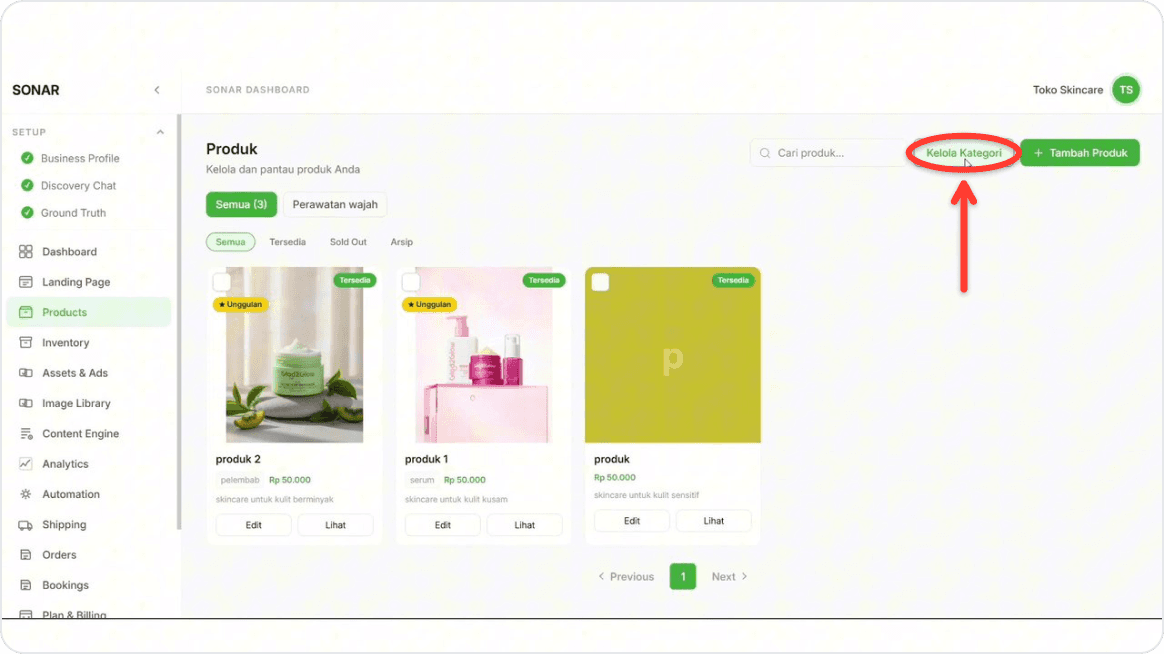Click the sidebar vertical scrollbar
The image size is (1164, 654).
pos(179,322)
